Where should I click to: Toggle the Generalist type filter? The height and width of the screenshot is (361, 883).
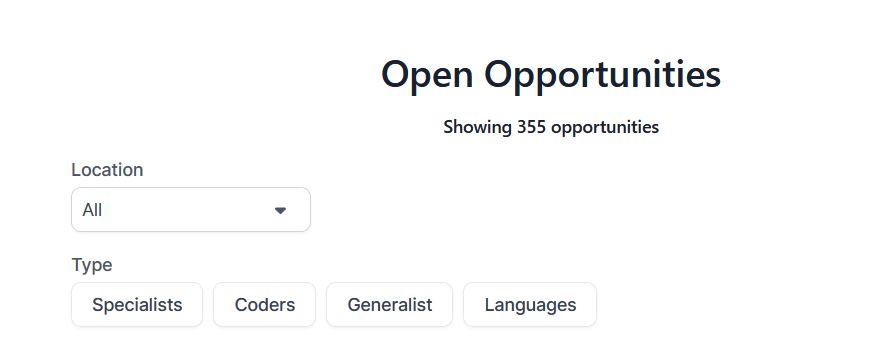[x=390, y=305]
